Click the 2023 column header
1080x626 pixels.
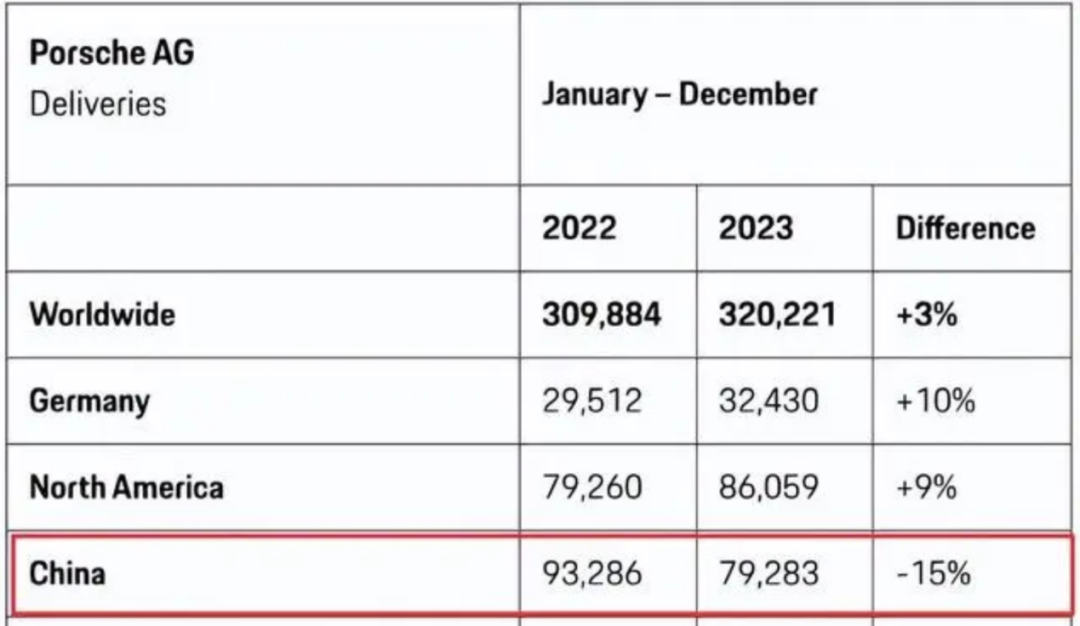click(x=755, y=228)
